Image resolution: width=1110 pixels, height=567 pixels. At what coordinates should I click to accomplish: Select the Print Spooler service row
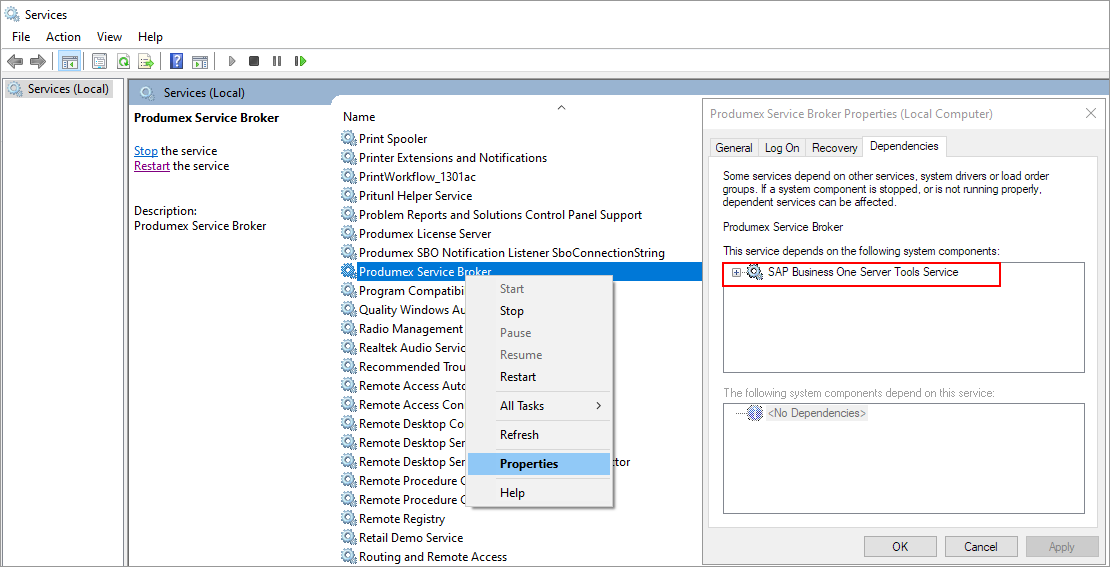click(393, 139)
